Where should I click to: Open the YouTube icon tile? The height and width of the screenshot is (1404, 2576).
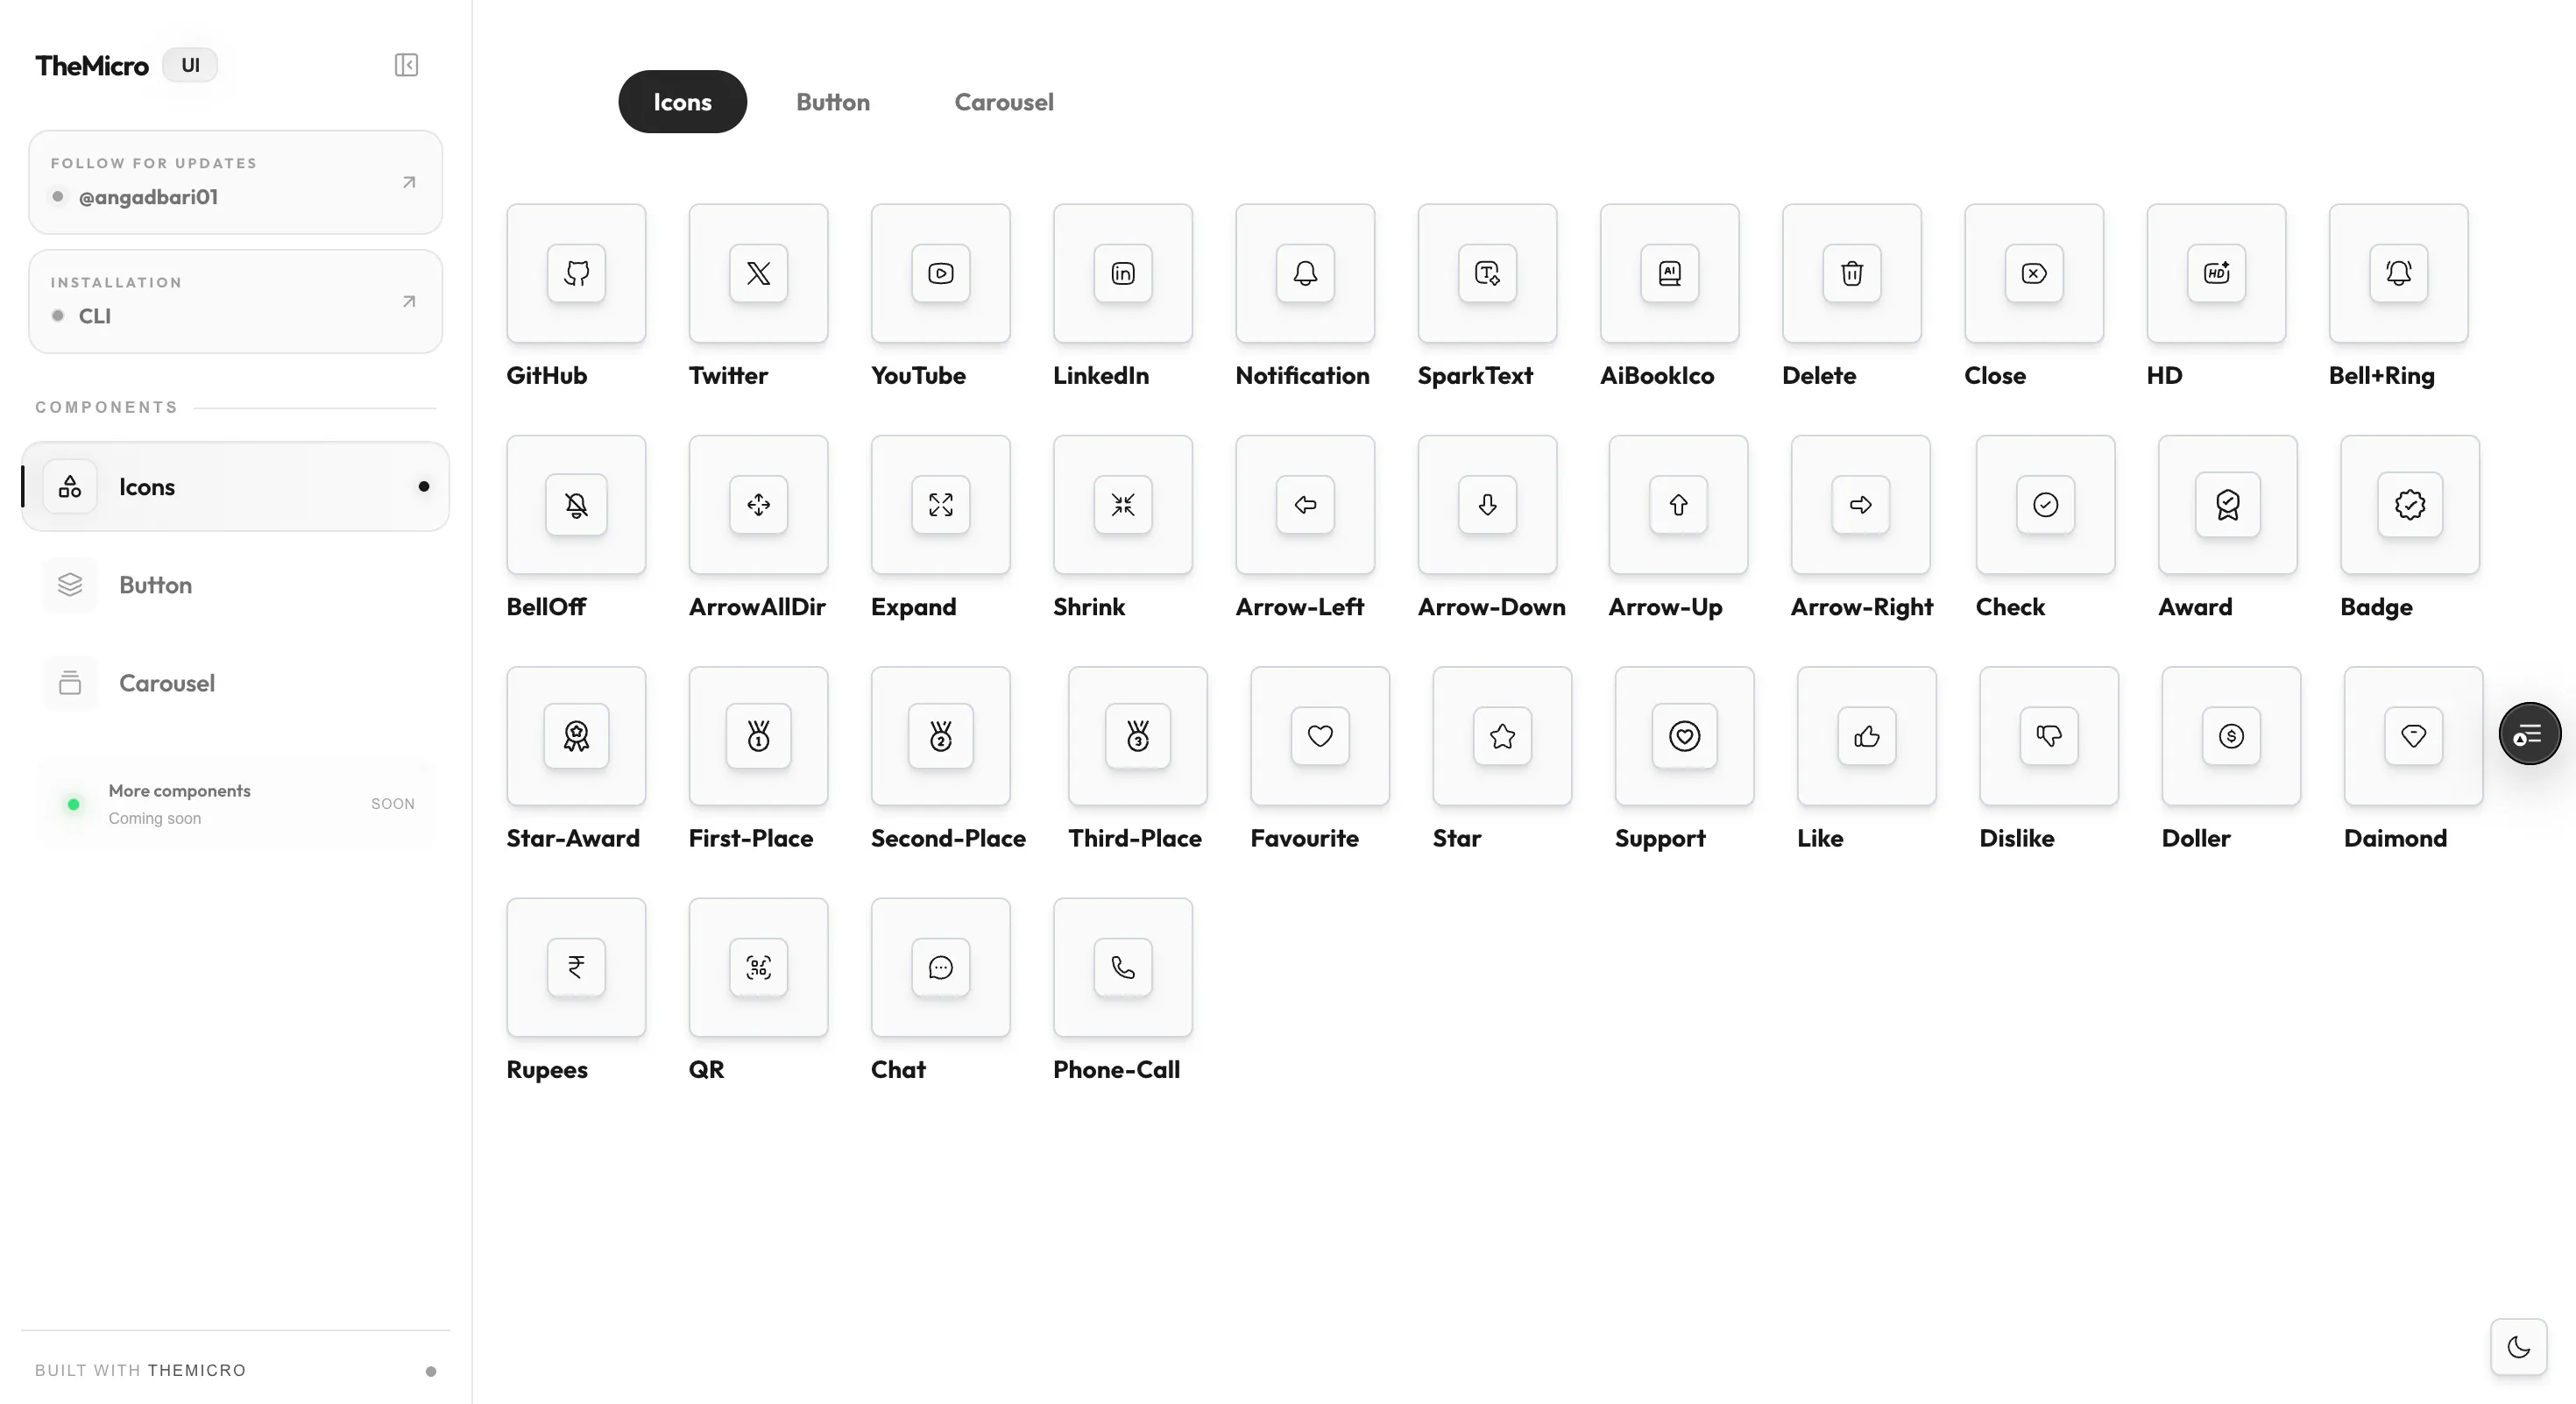pyautogui.click(x=940, y=273)
